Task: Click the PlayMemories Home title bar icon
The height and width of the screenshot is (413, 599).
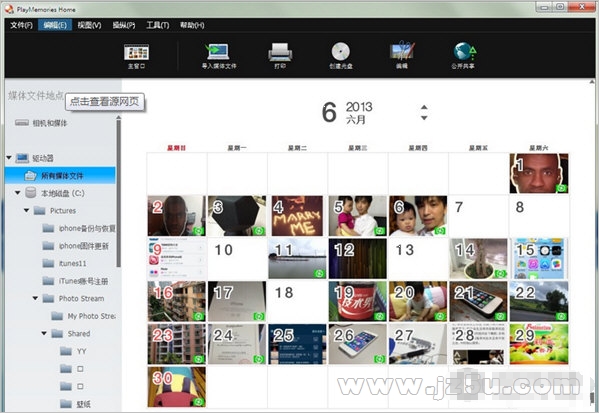Action: (x=9, y=9)
